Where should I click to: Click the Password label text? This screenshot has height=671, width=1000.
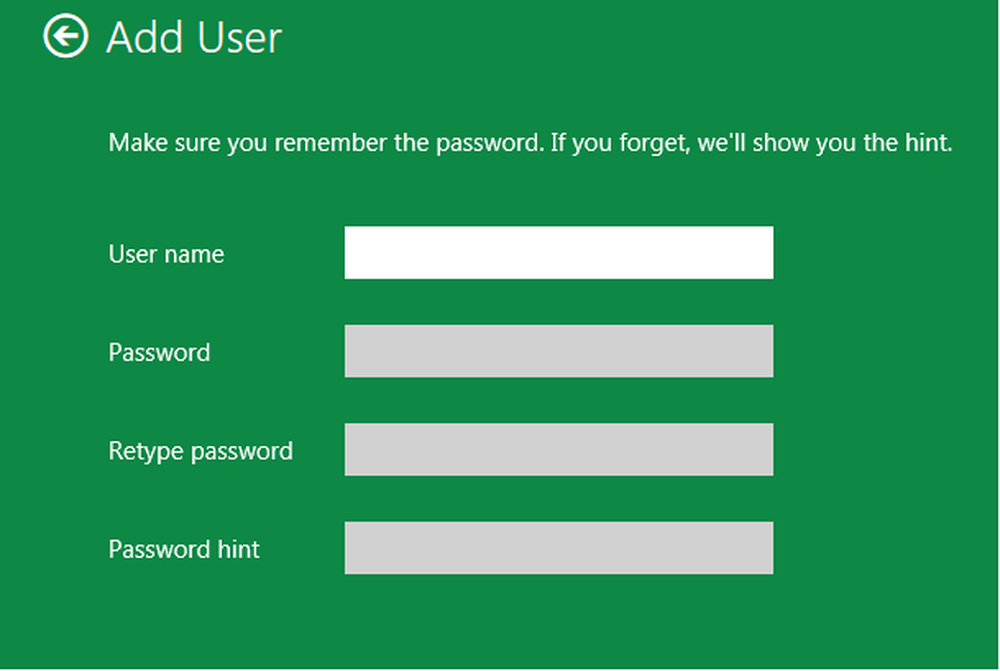tap(159, 352)
